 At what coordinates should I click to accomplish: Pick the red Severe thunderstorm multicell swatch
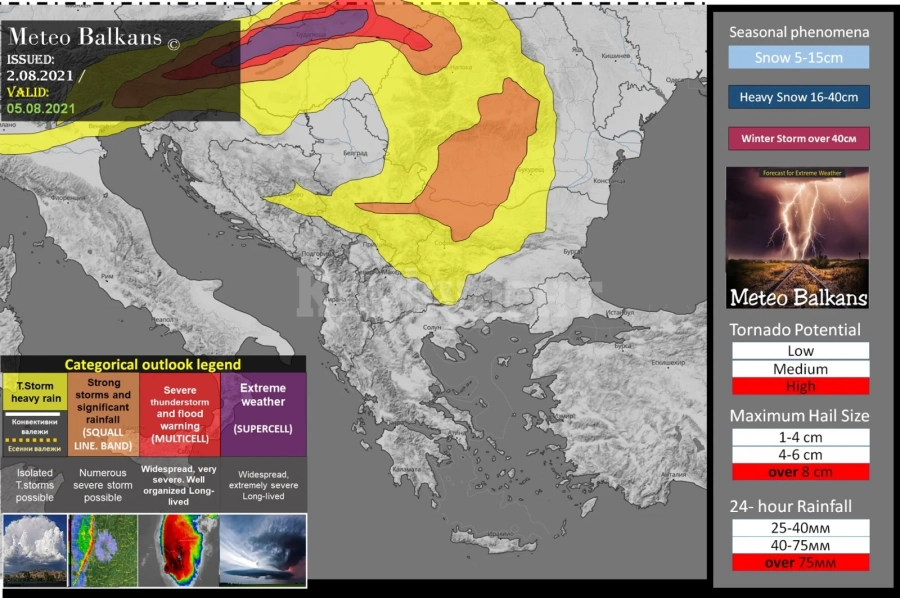pos(180,414)
